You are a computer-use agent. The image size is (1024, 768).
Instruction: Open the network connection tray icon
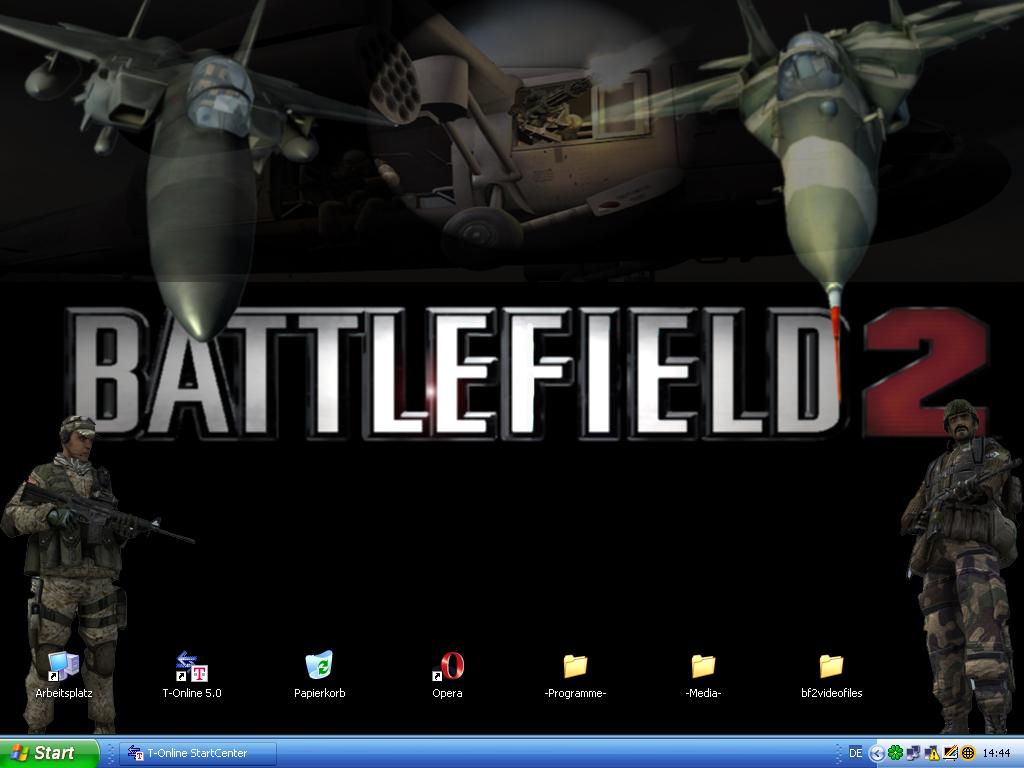914,754
